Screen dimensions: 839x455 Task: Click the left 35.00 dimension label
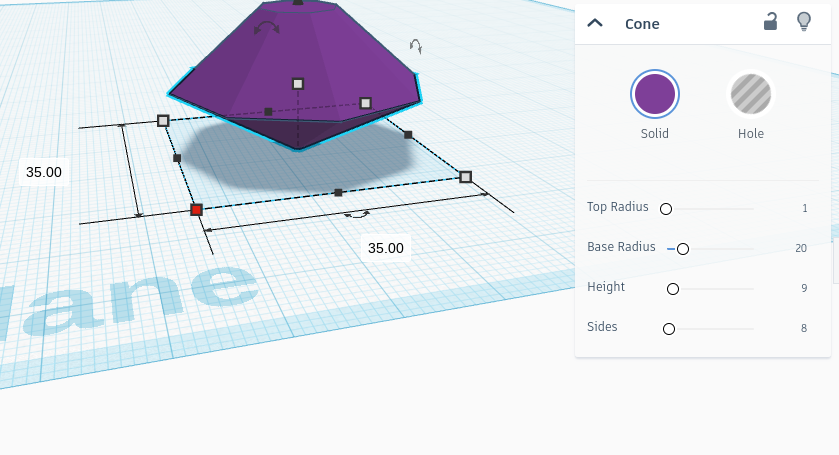(44, 172)
